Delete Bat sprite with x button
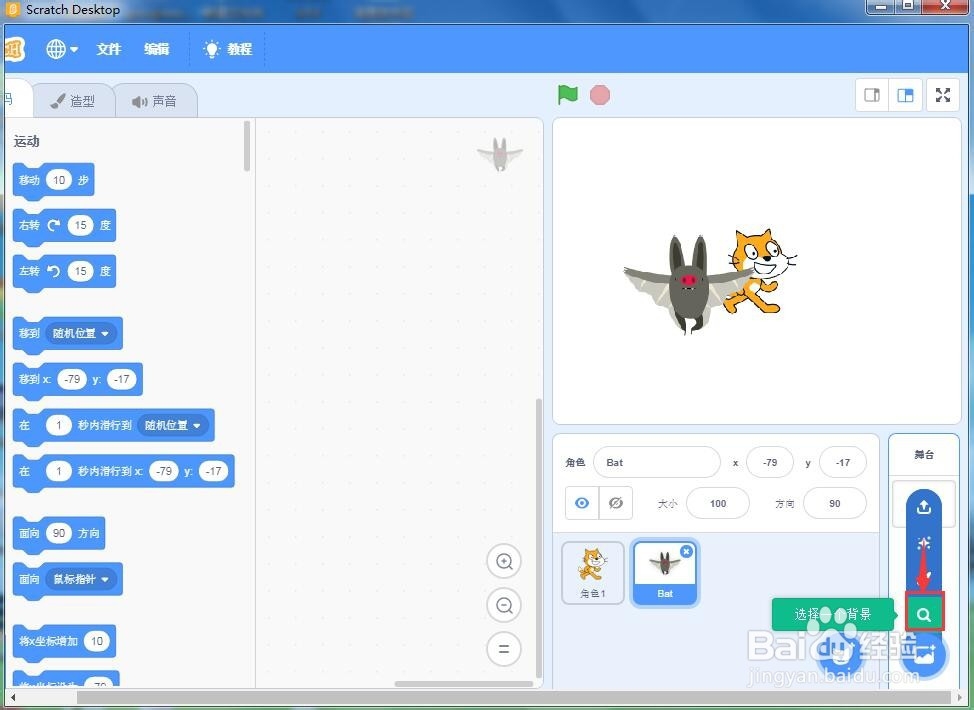Viewport: 974px width, 710px height. [686, 551]
